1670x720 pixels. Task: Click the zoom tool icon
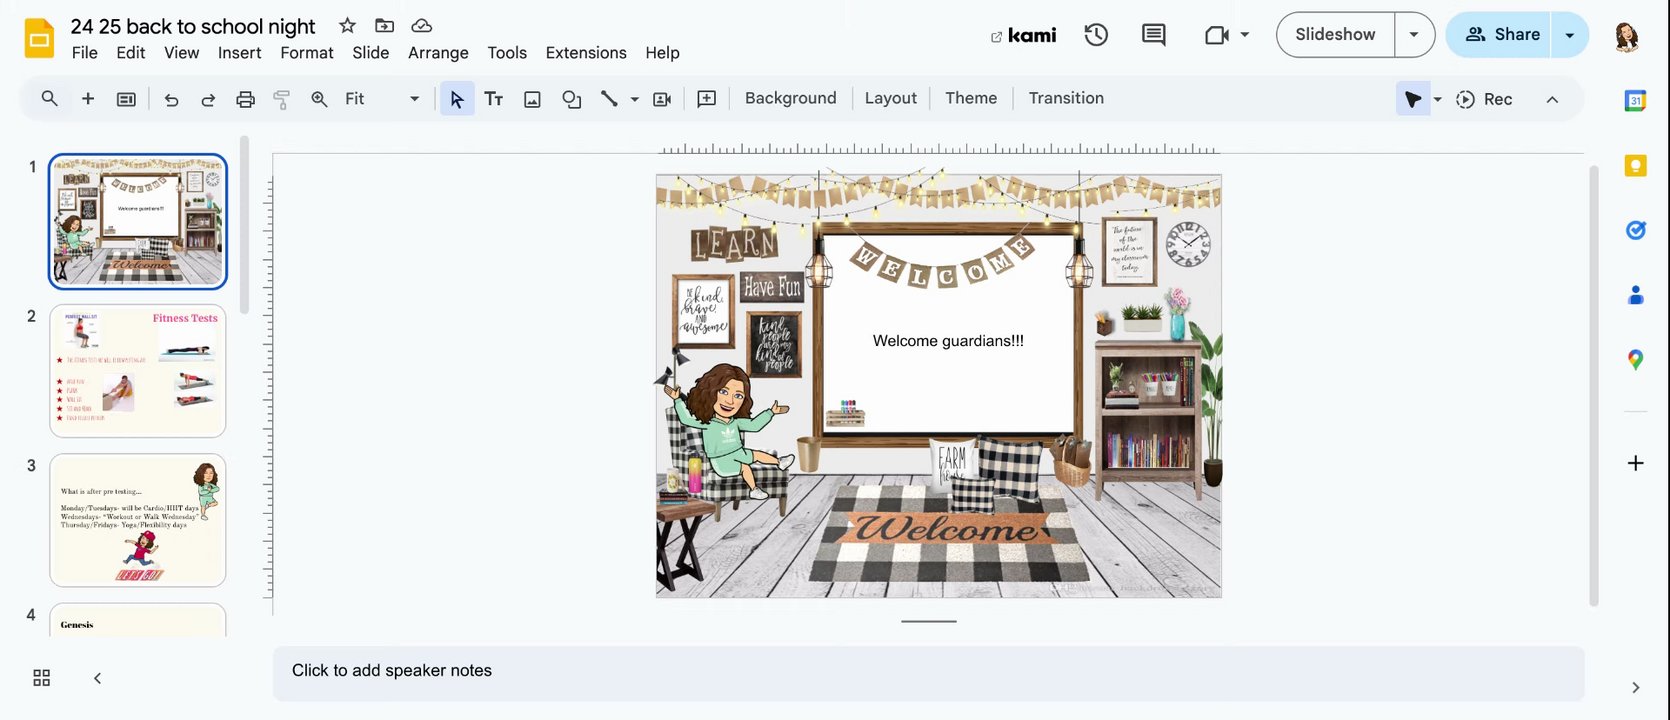pos(319,99)
